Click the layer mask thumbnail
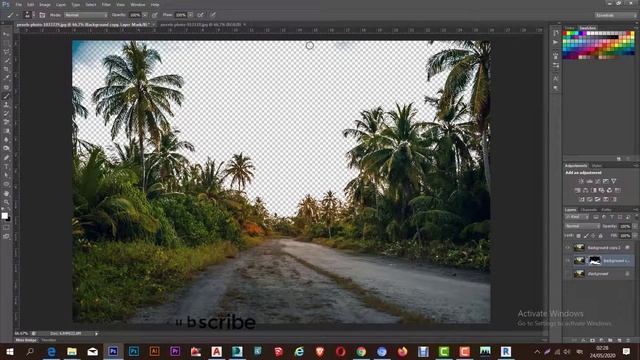Viewport: 640px width, 360px height. click(x=595, y=260)
